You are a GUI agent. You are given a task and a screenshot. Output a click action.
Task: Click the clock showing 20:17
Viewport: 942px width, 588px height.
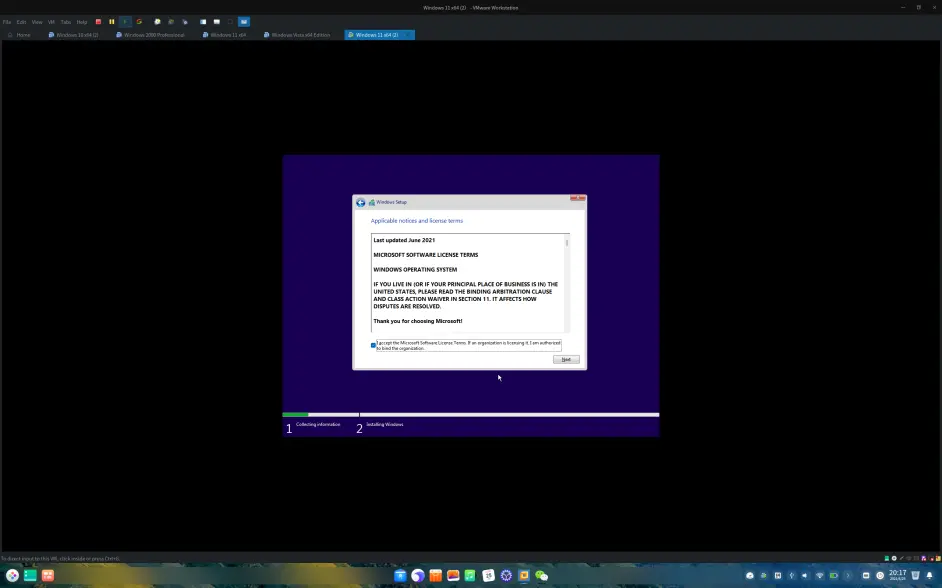click(x=898, y=575)
